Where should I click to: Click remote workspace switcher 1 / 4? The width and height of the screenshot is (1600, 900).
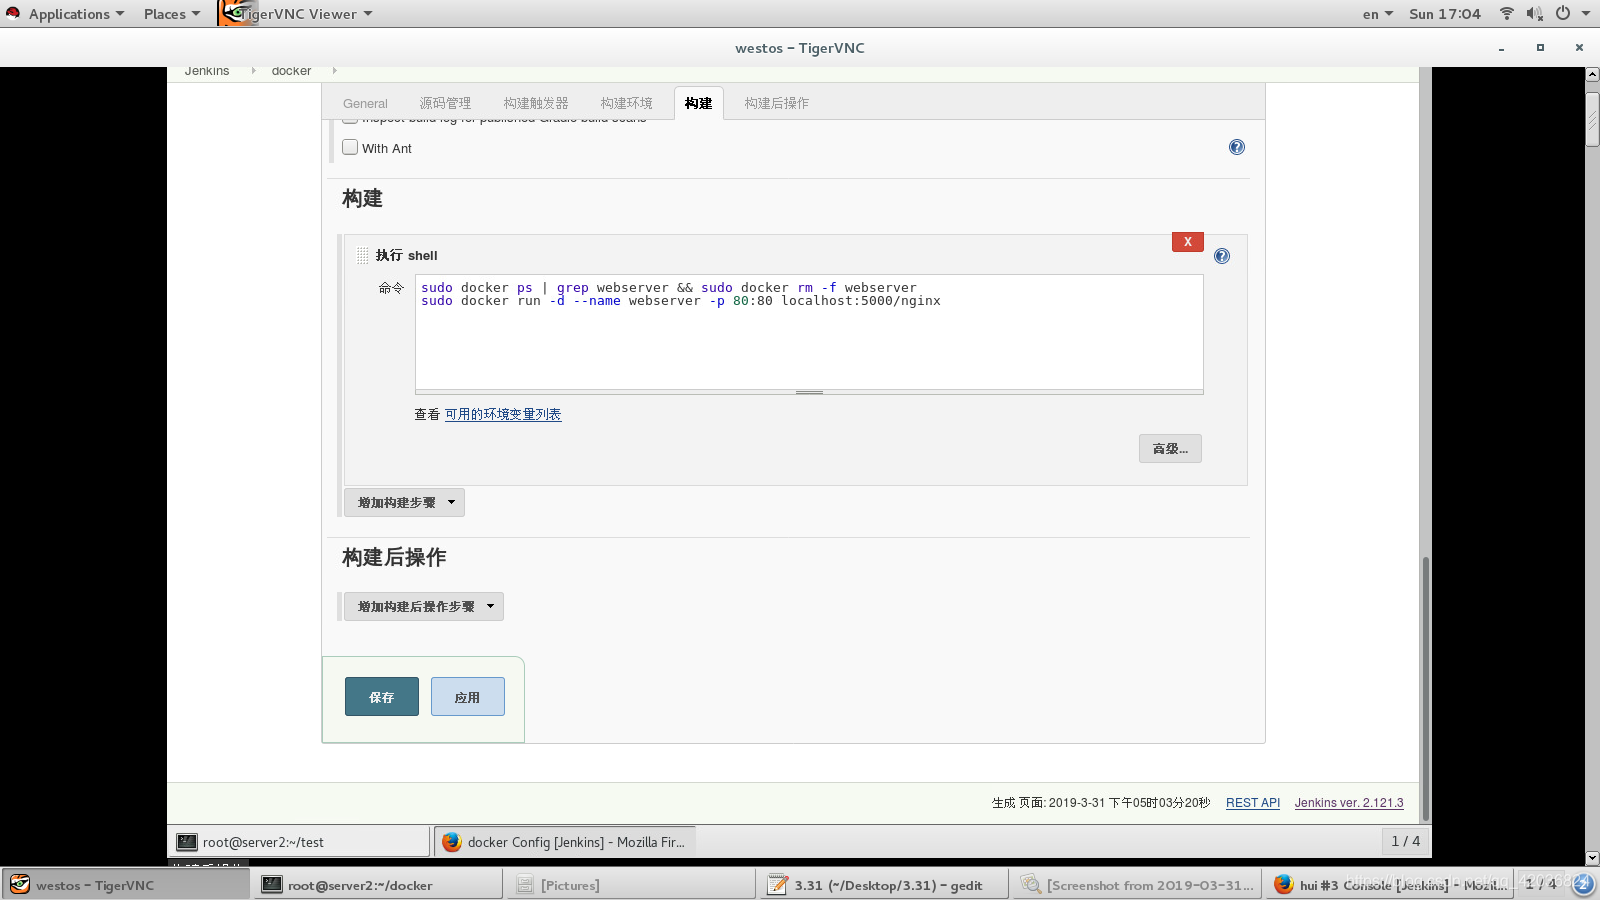[x=1405, y=841]
